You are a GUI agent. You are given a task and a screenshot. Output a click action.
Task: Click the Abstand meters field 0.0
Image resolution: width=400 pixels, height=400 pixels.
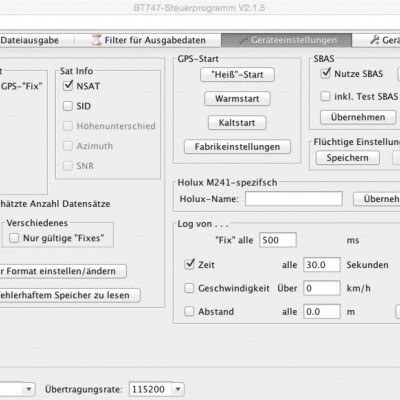(322, 312)
